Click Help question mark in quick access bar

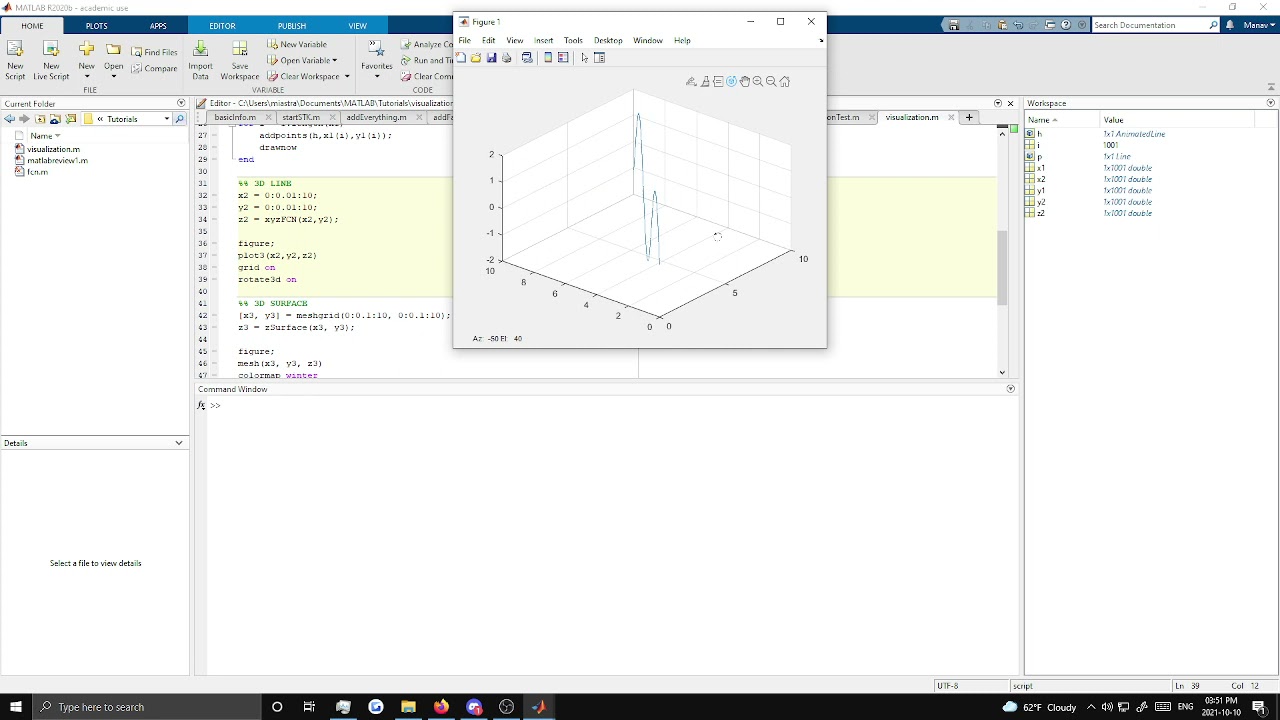[1066, 25]
